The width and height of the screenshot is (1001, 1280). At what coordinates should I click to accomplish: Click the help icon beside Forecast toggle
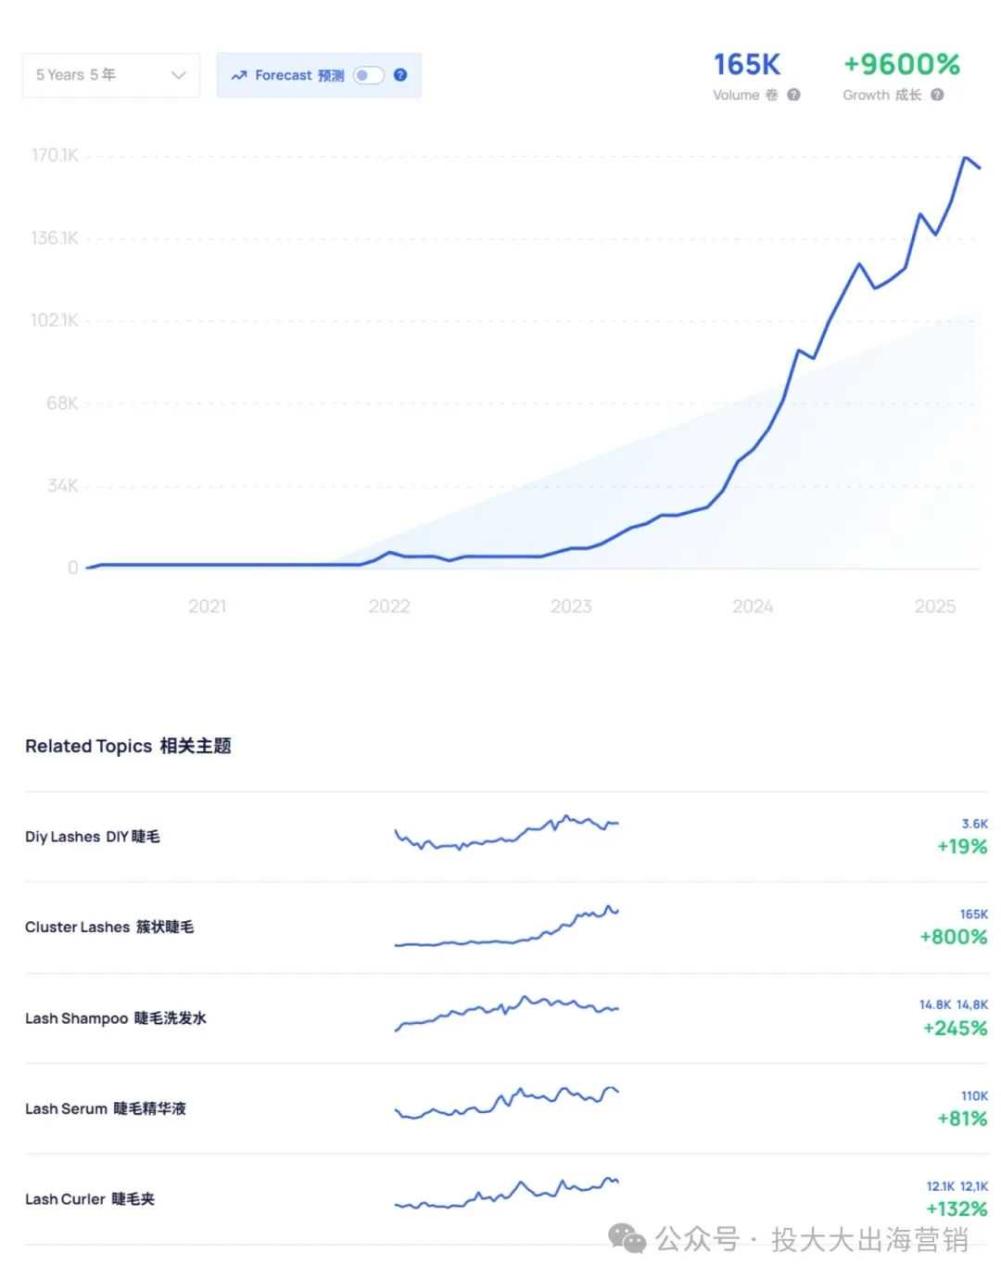pos(400,75)
